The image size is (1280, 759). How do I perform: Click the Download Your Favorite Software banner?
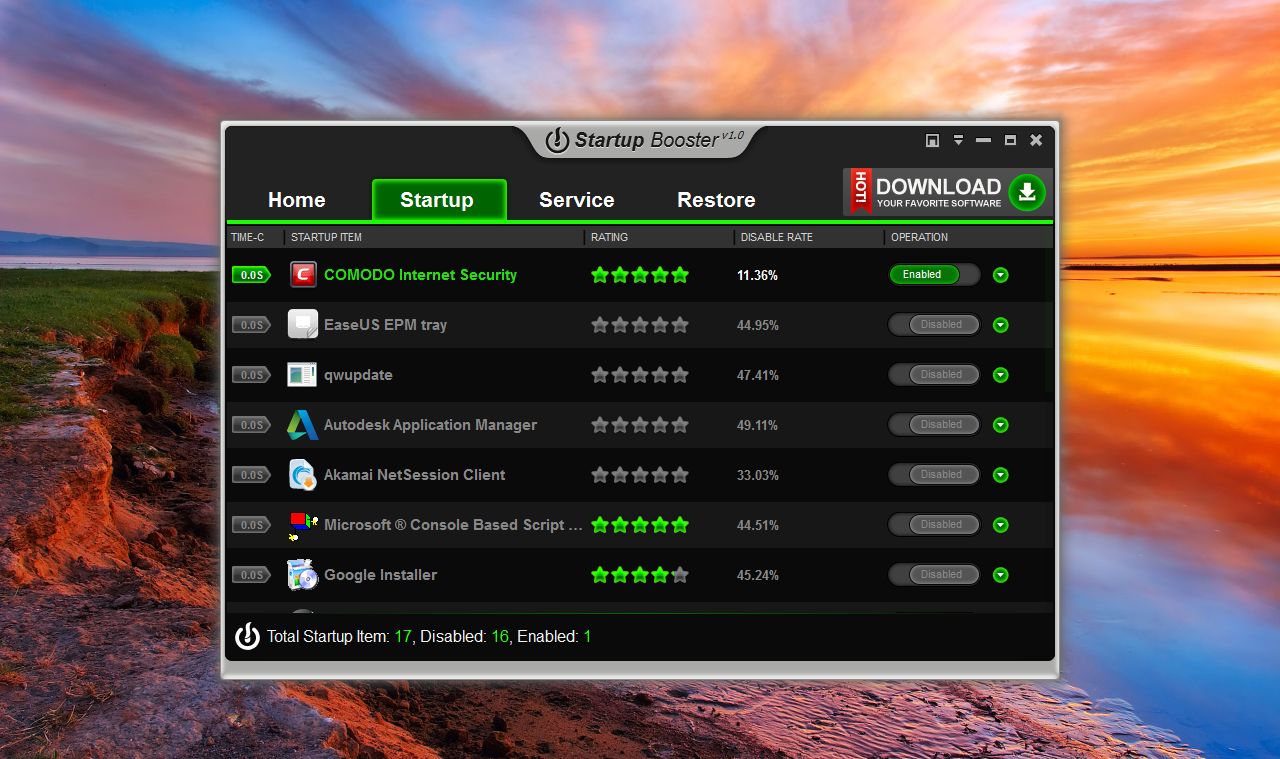pyautogui.click(x=948, y=191)
